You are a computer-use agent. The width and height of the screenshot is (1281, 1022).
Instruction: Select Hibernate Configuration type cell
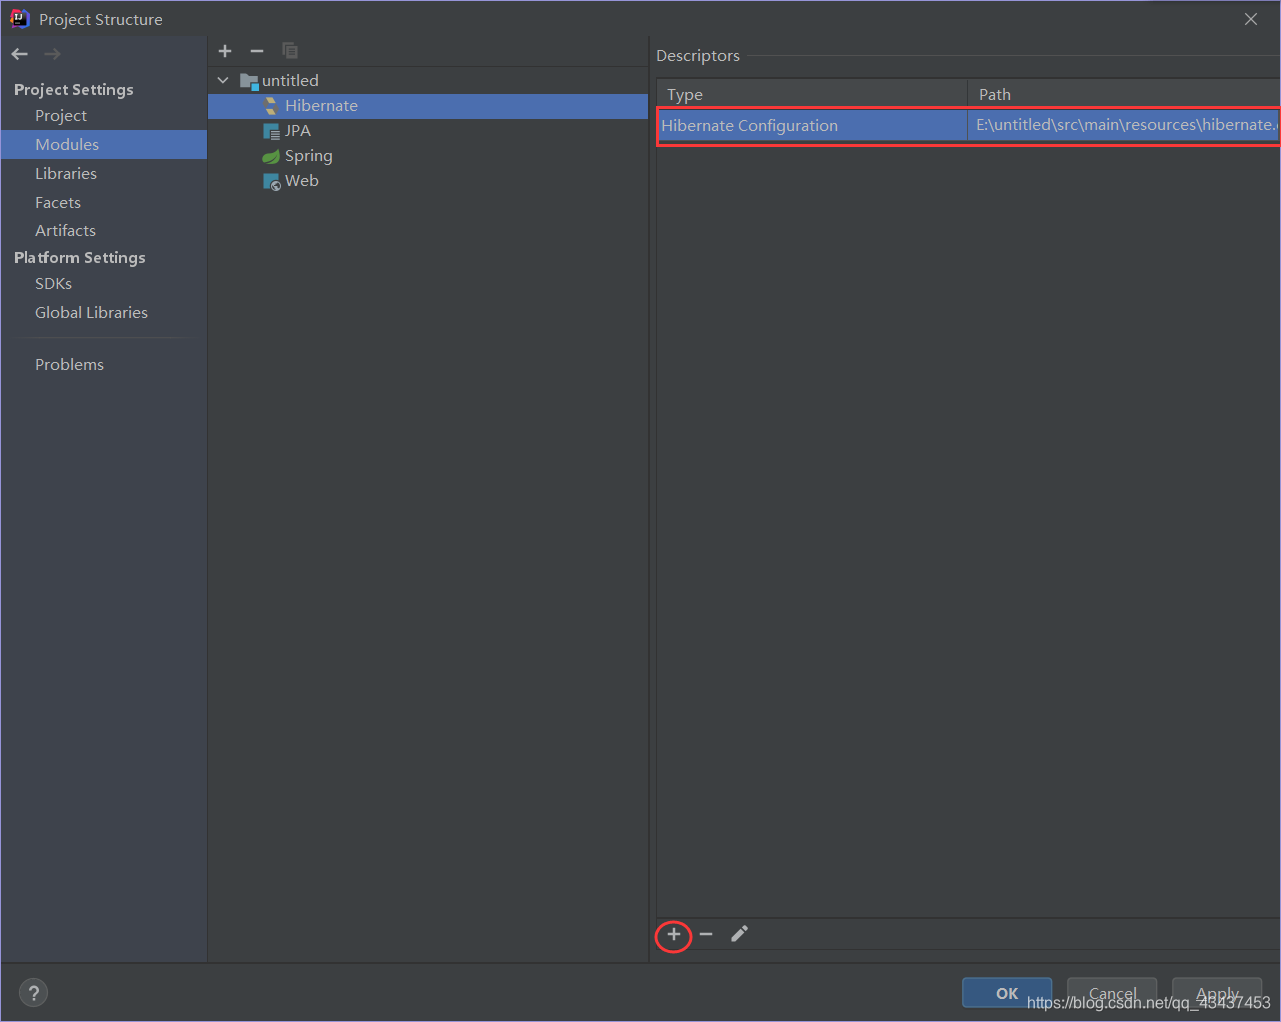(x=812, y=126)
